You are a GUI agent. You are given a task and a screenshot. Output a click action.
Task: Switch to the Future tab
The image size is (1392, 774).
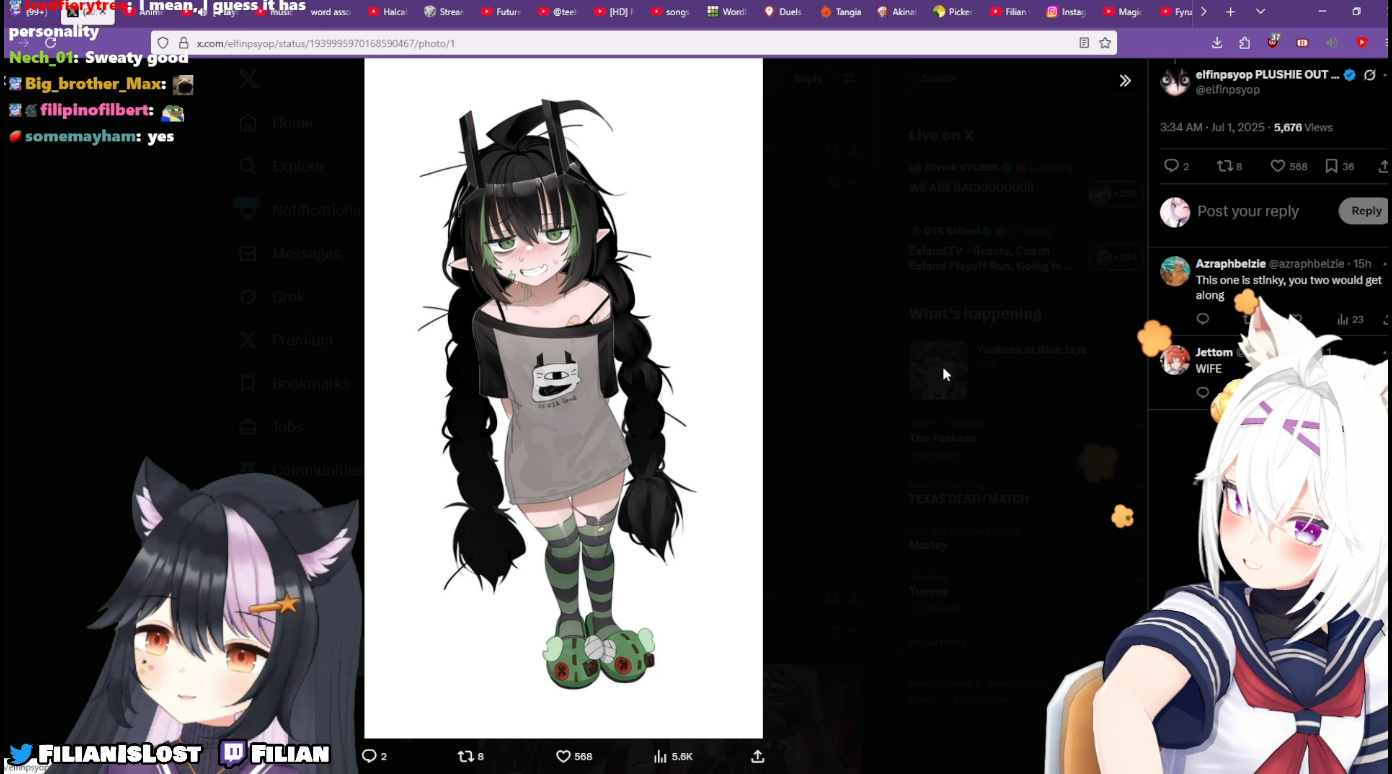pos(501,12)
